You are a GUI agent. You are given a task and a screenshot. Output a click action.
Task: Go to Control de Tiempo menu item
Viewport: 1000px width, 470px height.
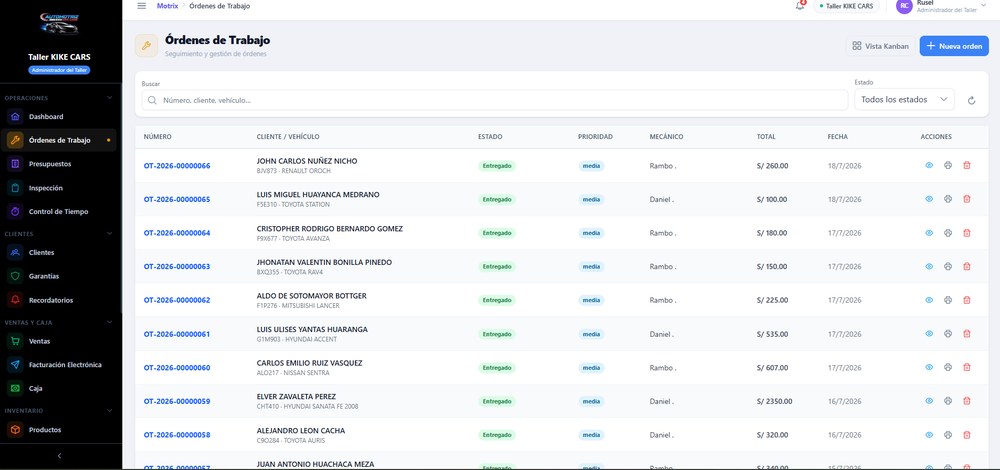point(59,211)
